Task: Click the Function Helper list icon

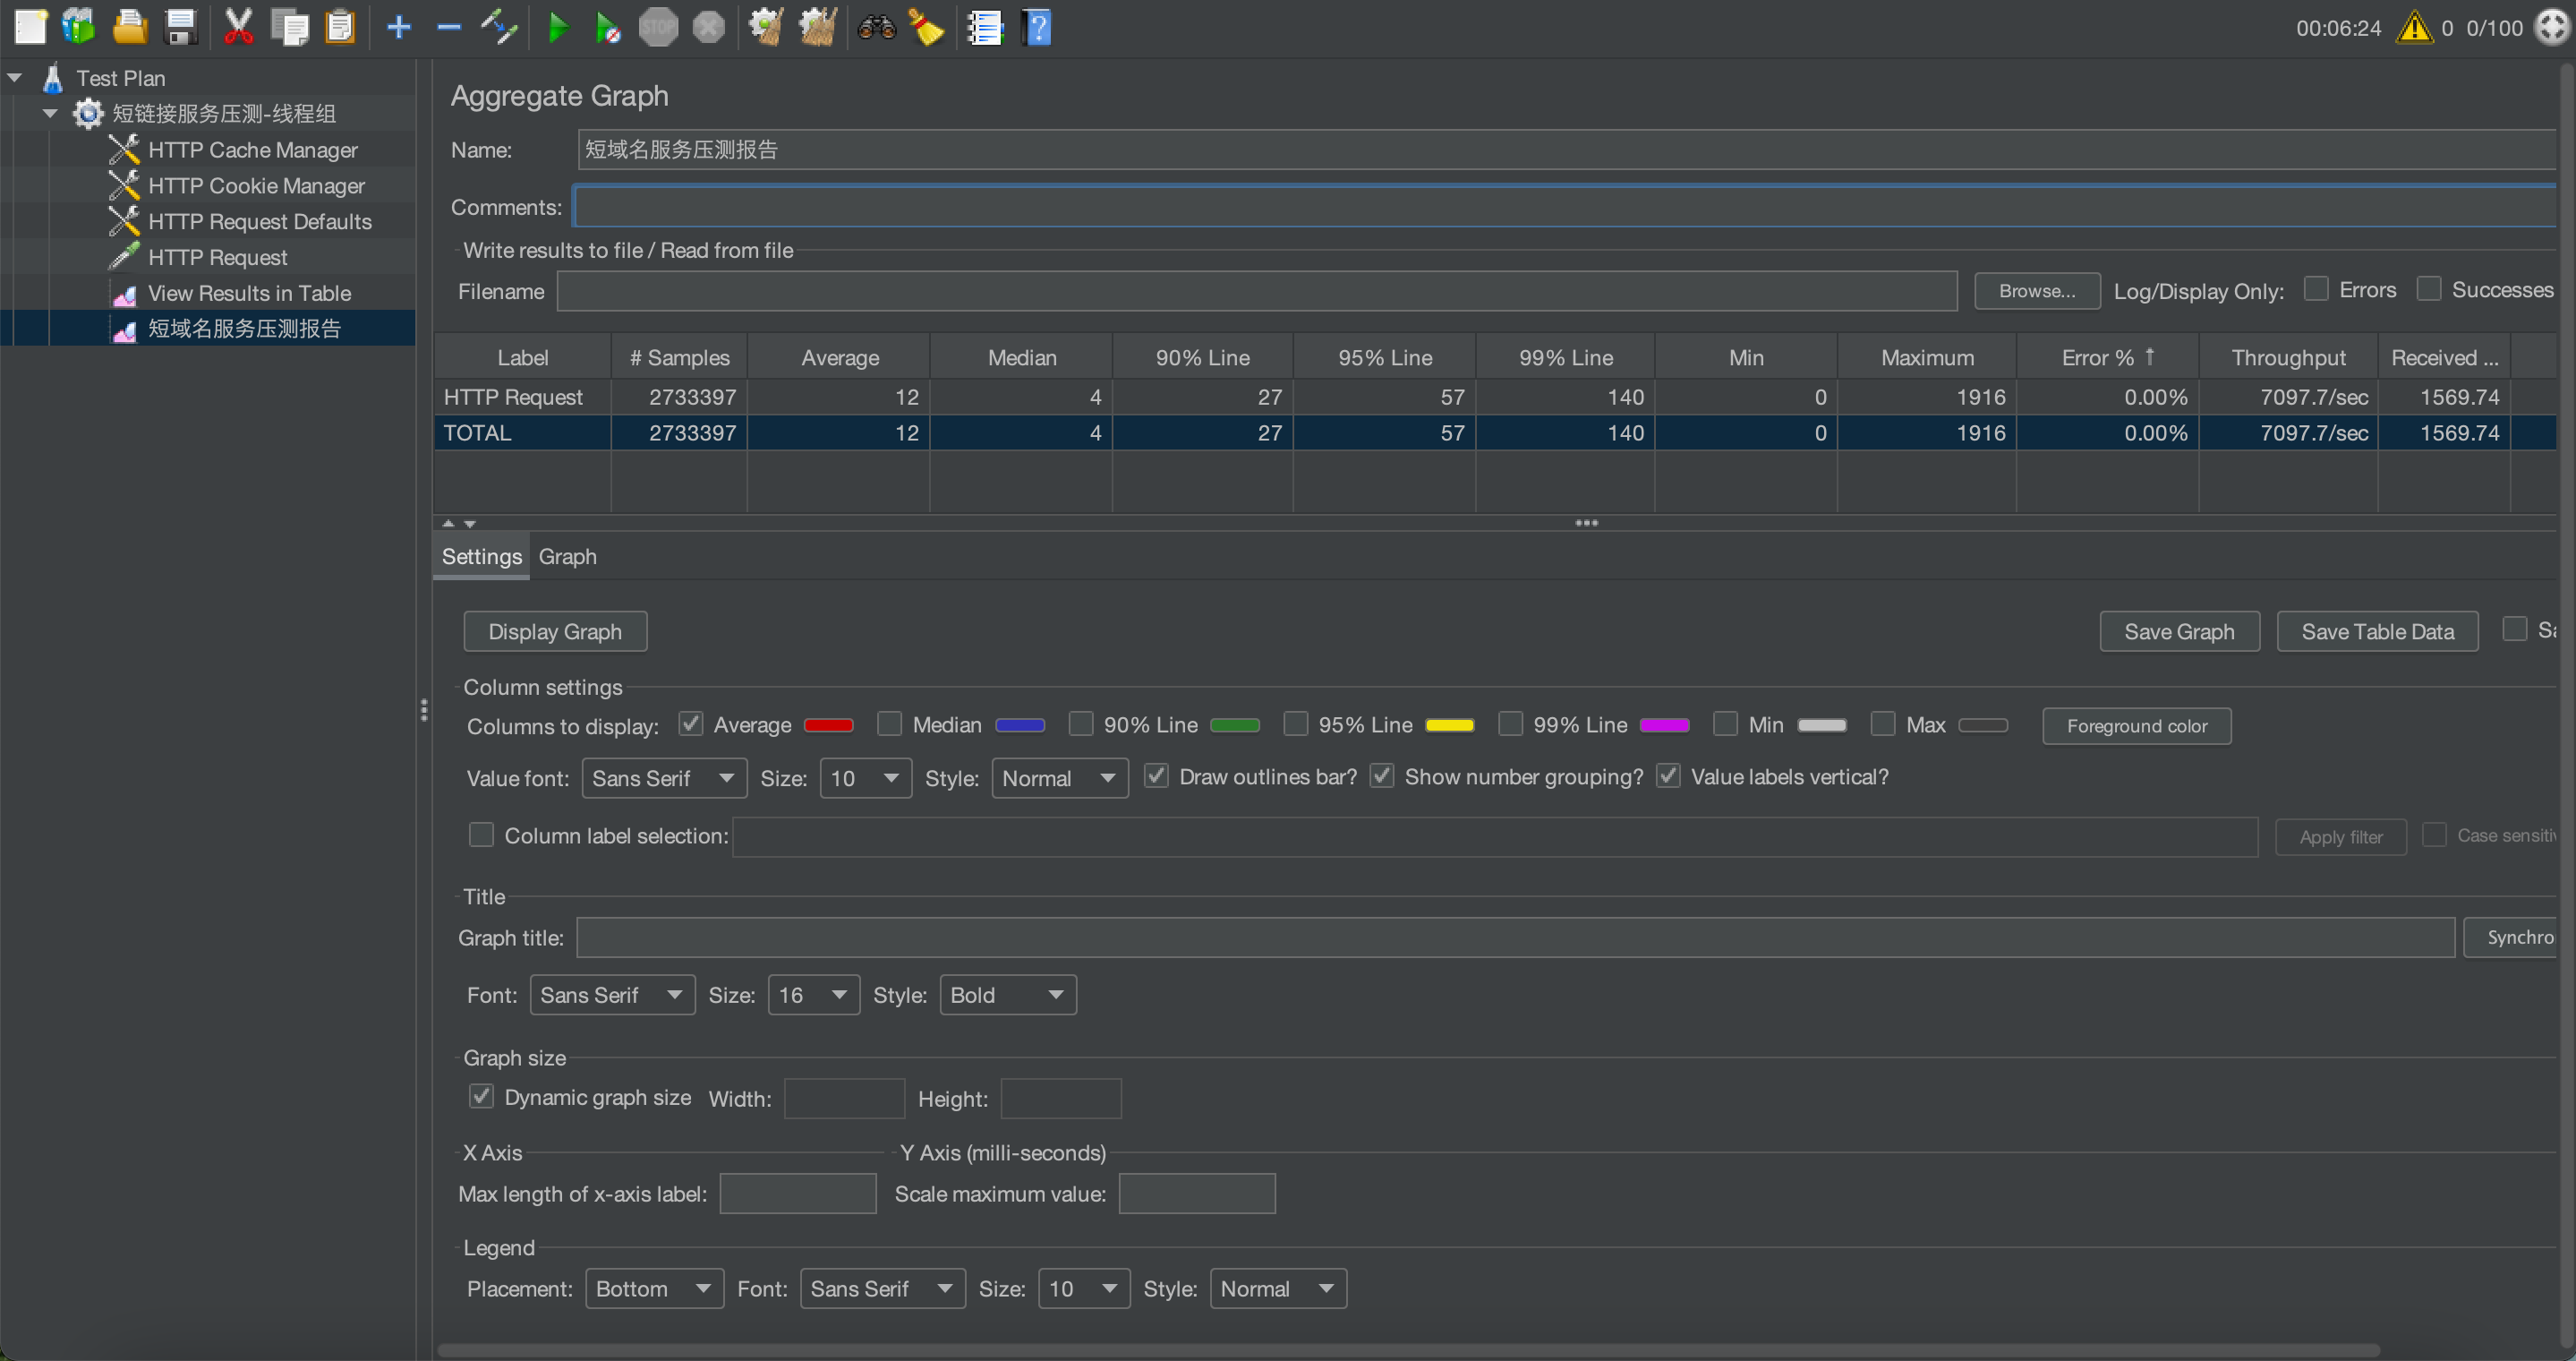Action: click(984, 27)
